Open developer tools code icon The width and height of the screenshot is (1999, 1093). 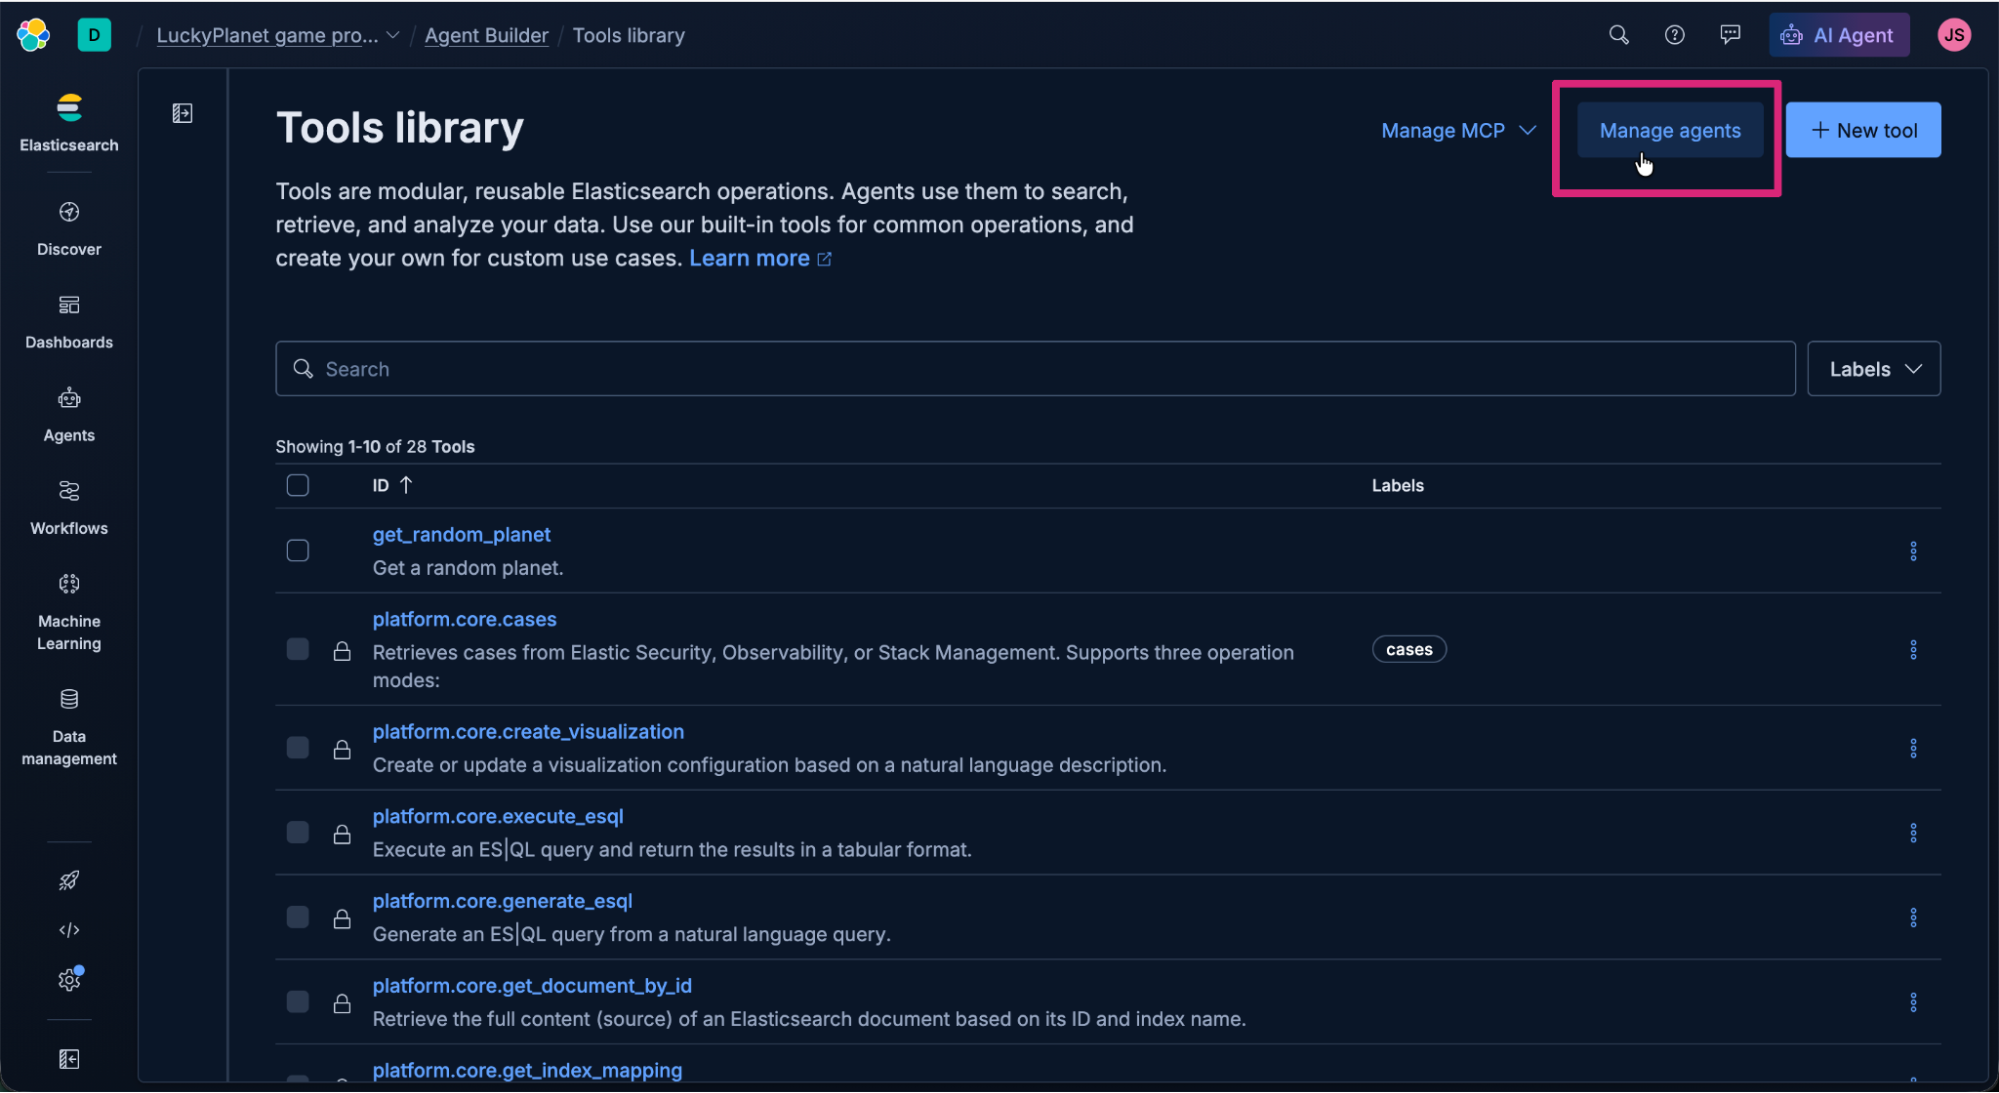69,930
